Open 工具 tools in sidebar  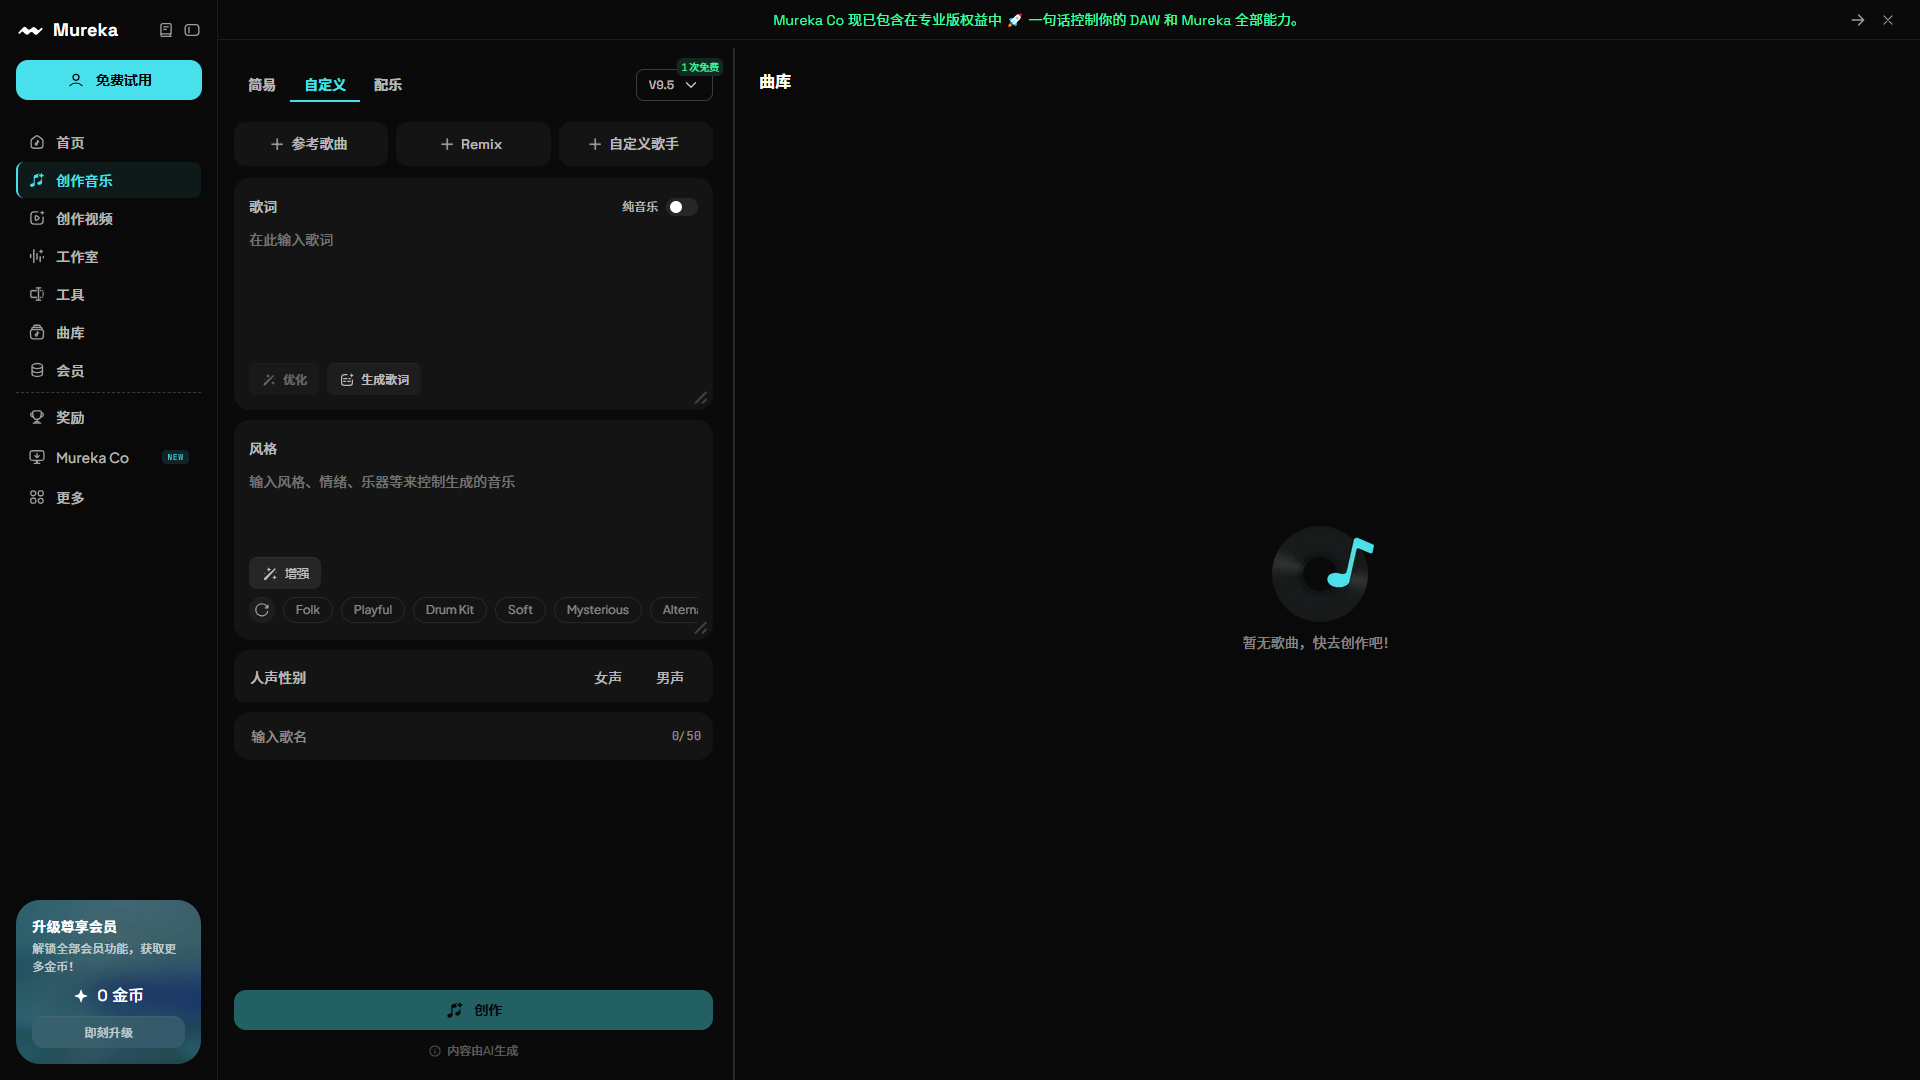pyautogui.click(x=108, y=294)
